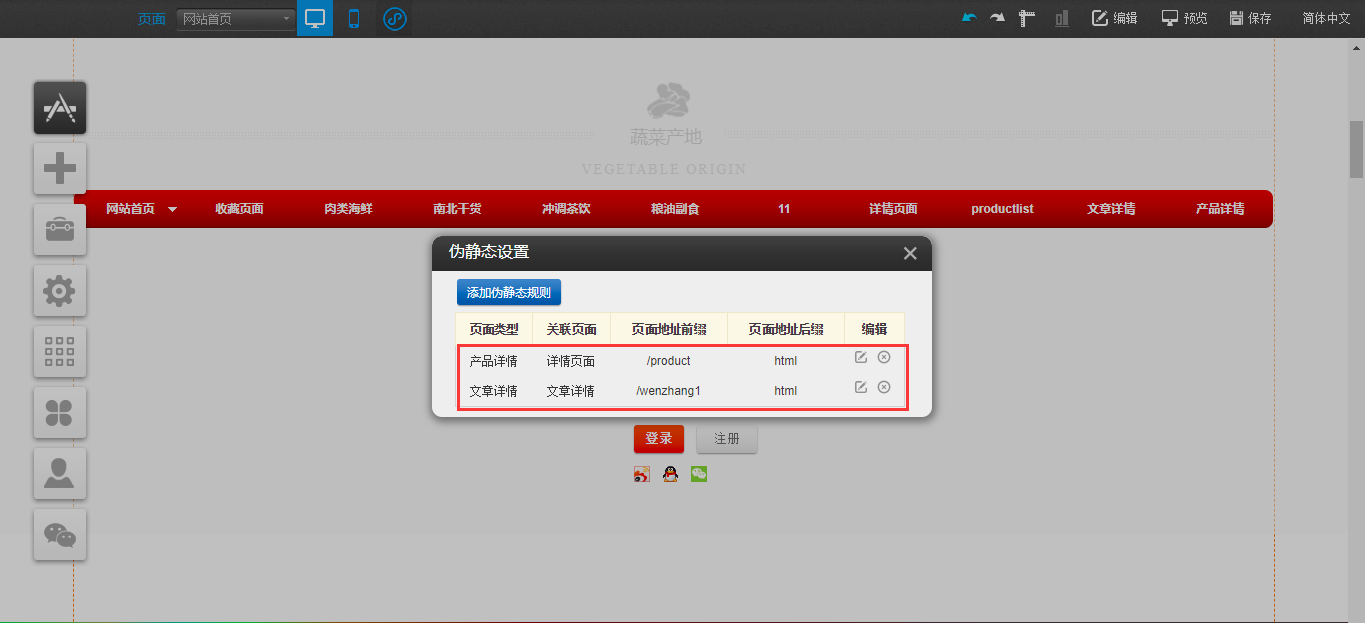1365x623 pixels.
Task: Click the 保存 save button
Action: [1250, 18]
